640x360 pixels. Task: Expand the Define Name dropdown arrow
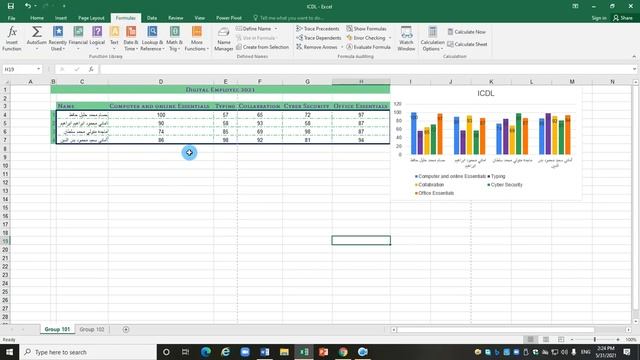point(276,29)
